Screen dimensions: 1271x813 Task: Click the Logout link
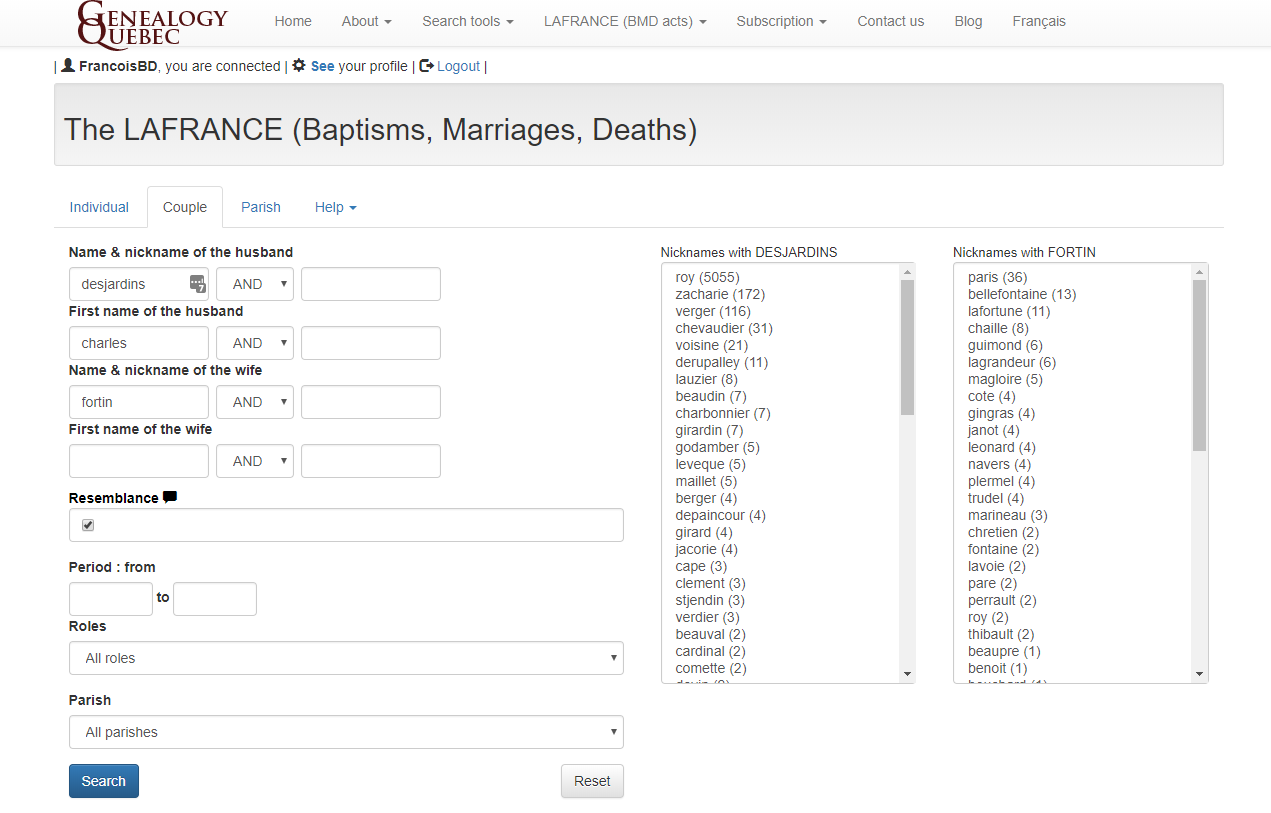pos(459,66)
